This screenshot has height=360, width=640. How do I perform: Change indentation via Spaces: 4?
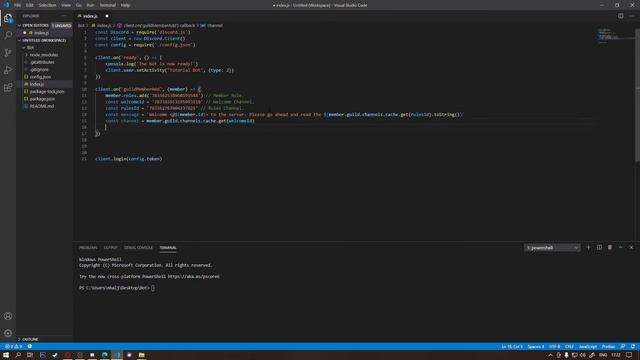[536, 347]
